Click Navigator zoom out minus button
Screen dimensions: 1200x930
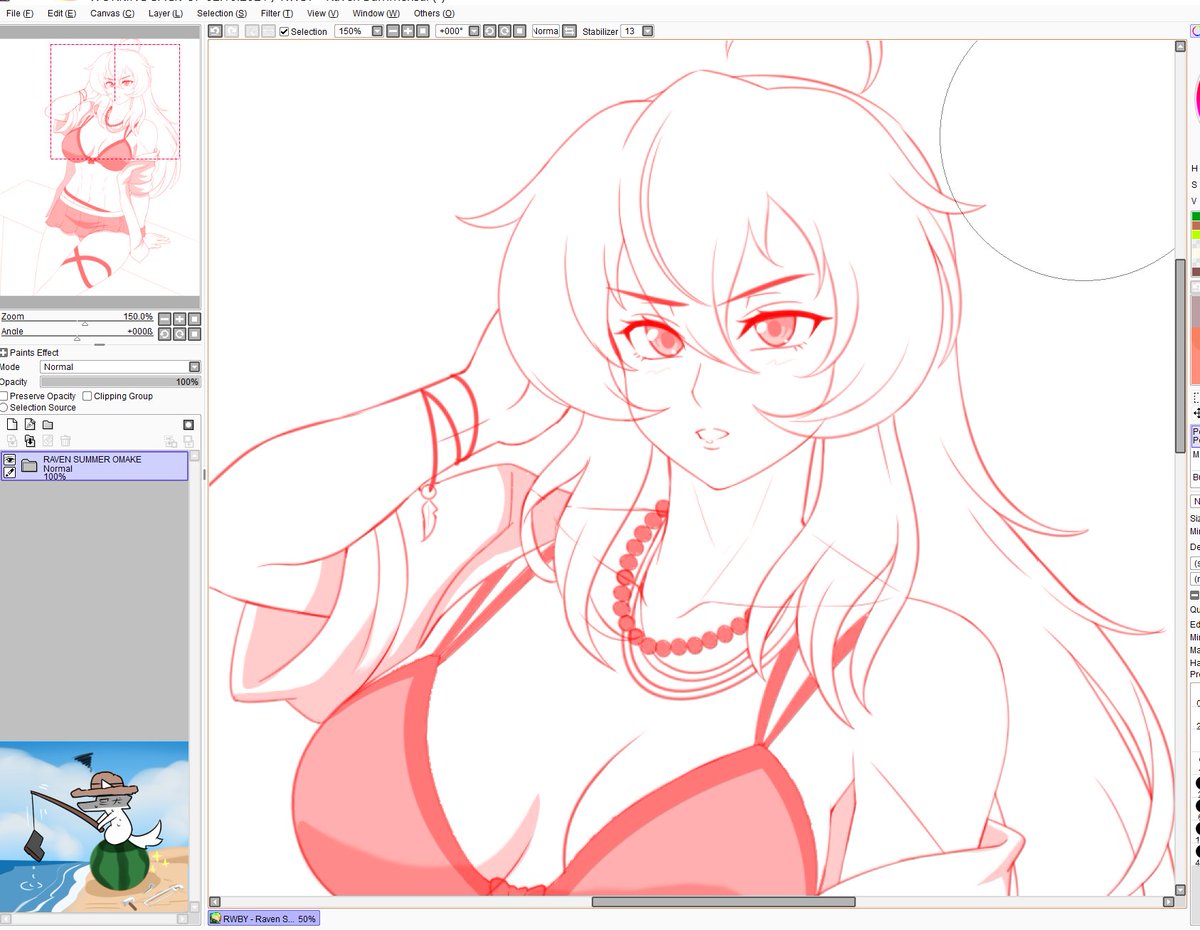point(165,319)
